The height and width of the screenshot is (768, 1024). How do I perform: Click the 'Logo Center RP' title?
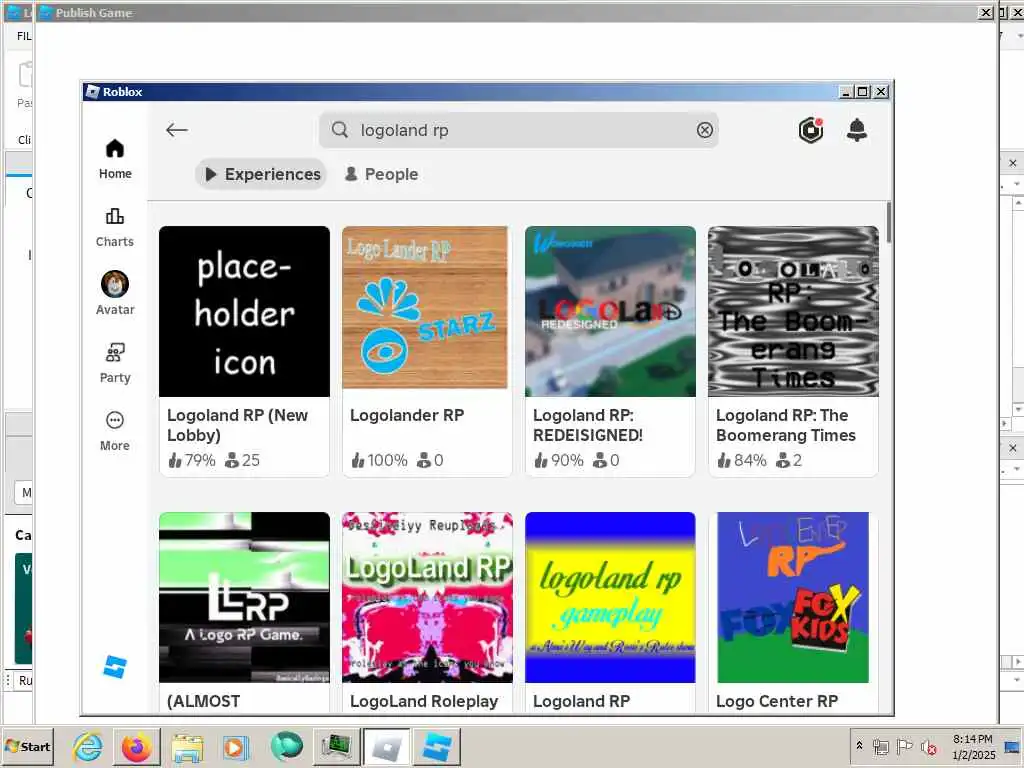tap(776, 701)
